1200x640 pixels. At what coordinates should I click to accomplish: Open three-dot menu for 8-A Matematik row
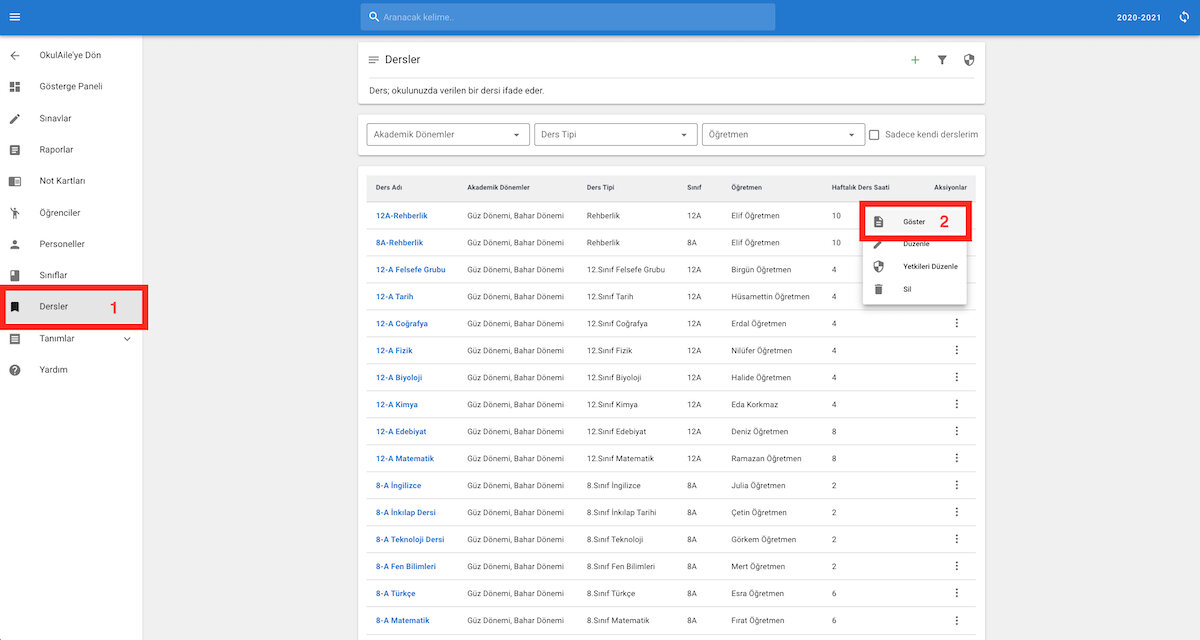tap(957, 620)
